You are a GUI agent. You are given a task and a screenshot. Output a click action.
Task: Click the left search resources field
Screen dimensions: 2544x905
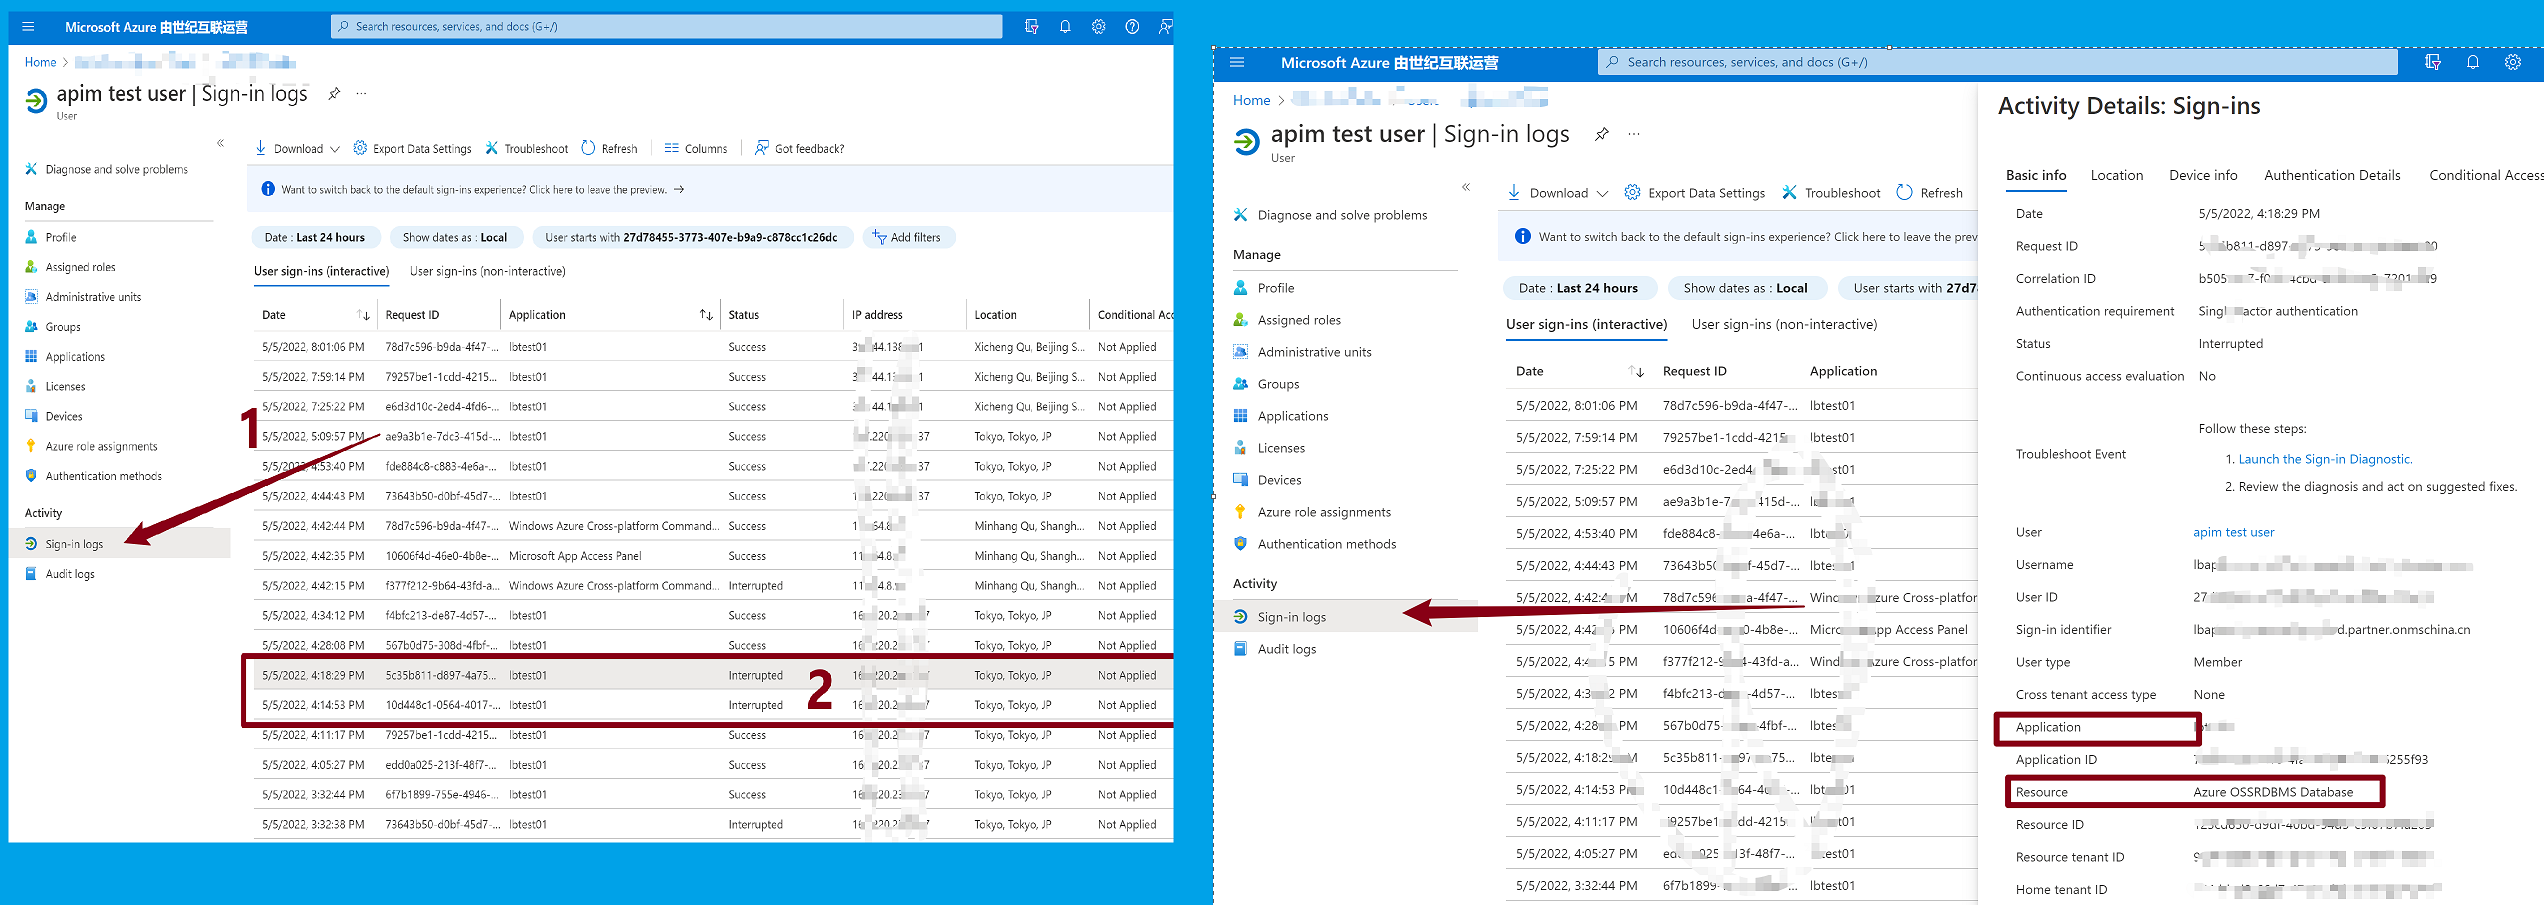(666, 27)
